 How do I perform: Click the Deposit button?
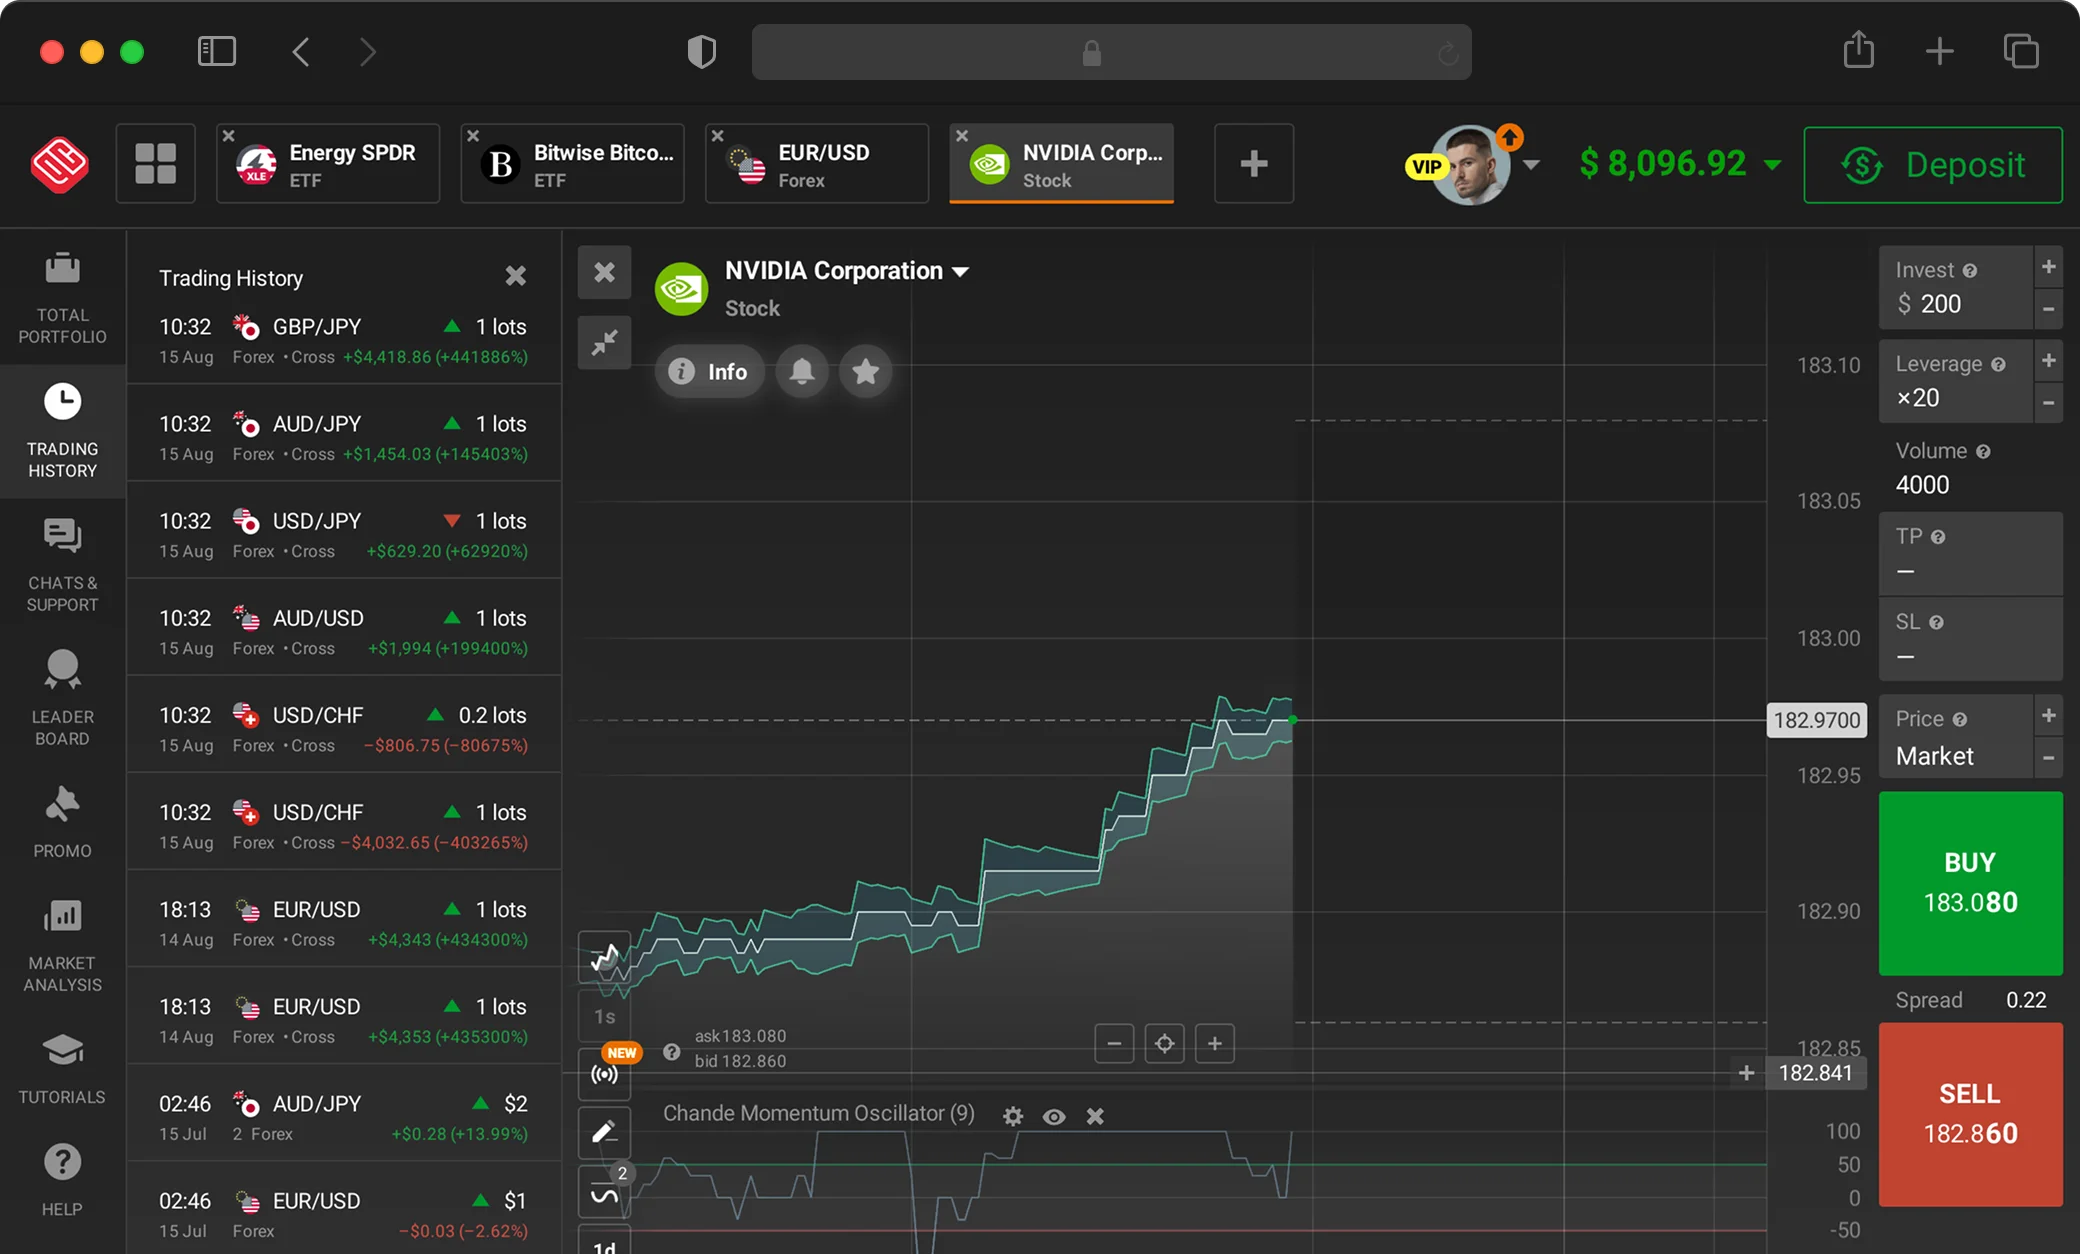point(1932,165)
